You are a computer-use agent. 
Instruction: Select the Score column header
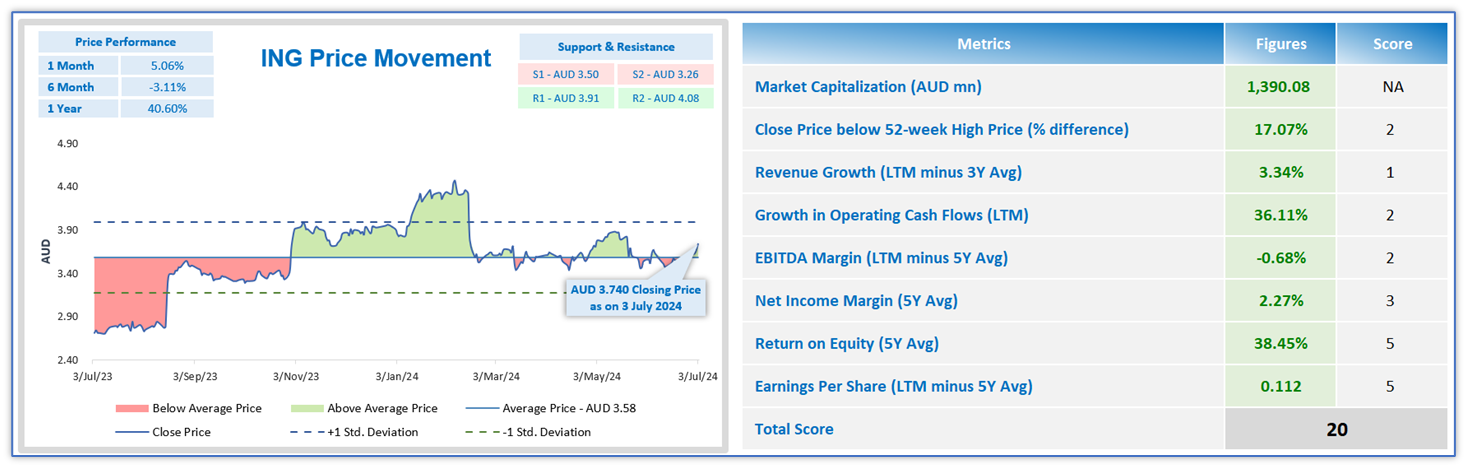pos(1392,44)
